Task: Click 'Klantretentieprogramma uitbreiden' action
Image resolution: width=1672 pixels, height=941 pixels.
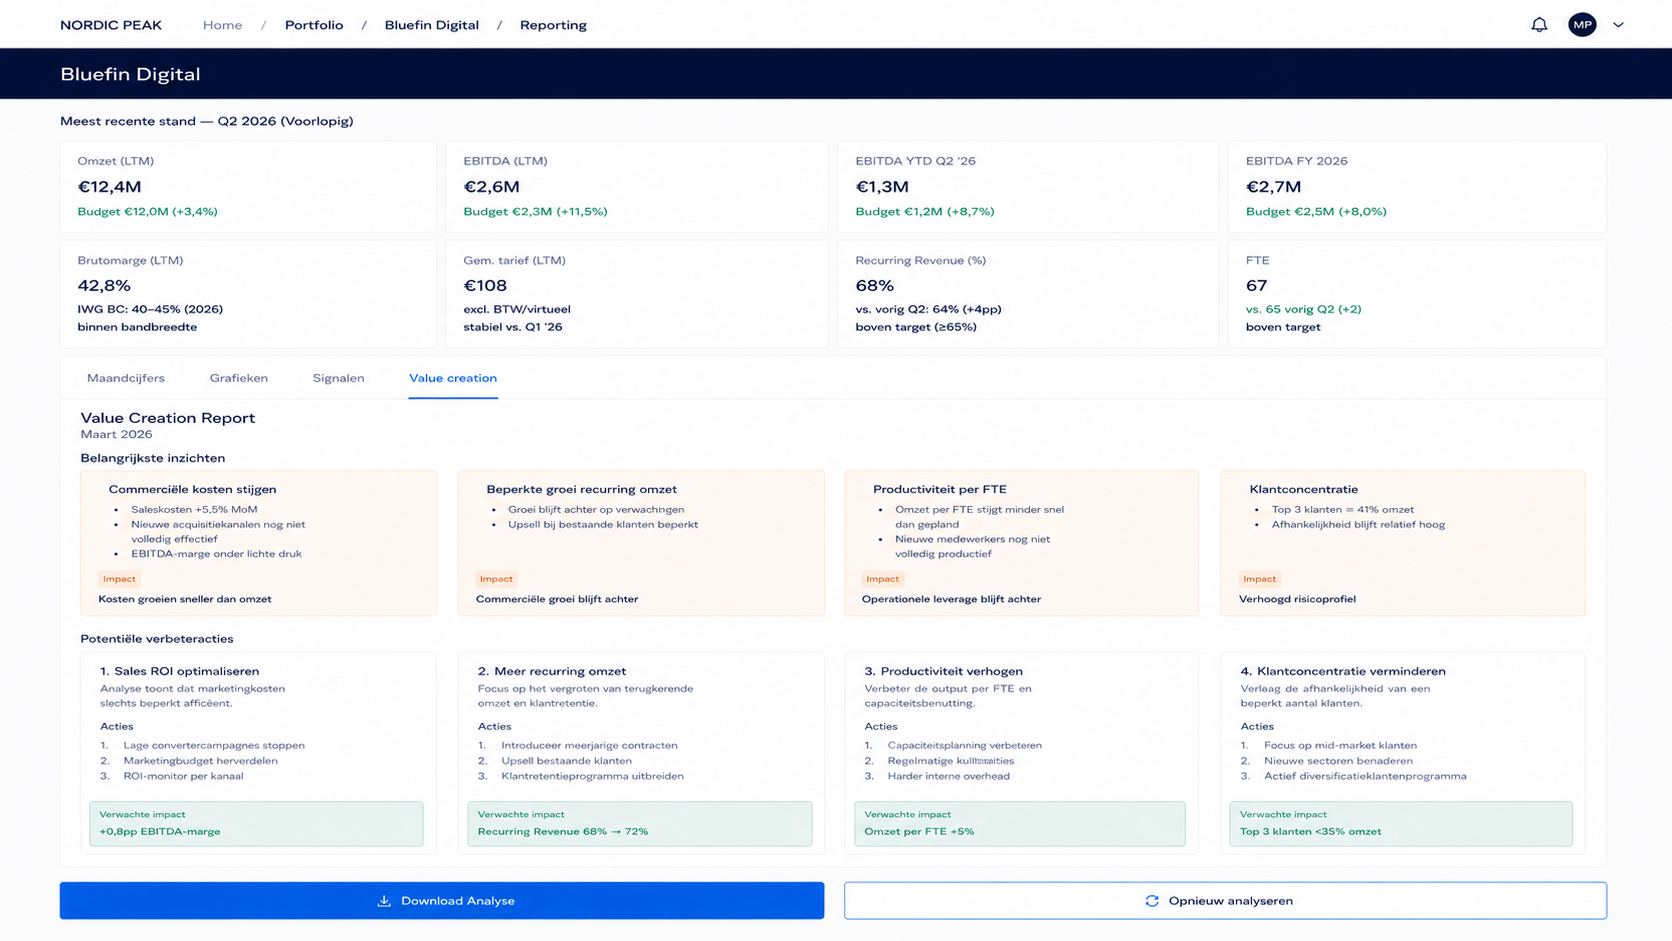Action: [592, 776]
